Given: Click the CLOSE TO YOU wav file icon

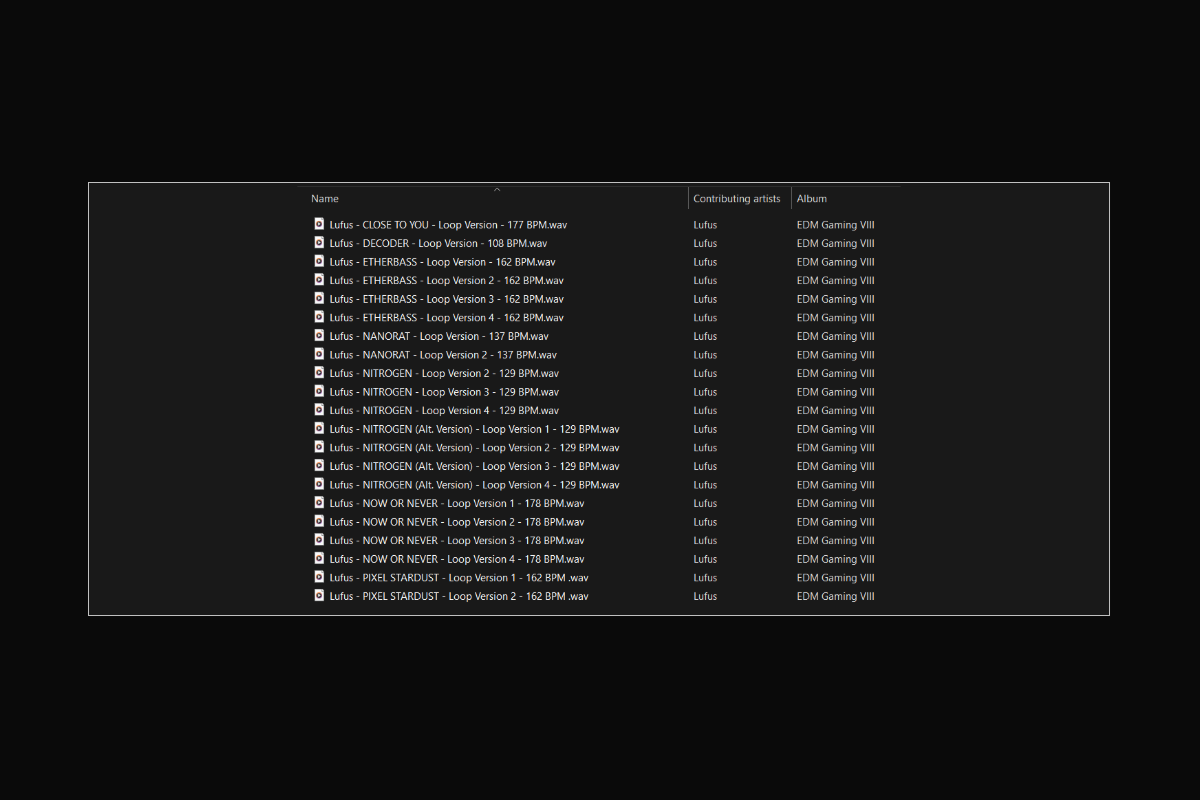Looking at the screenshot, I should tap(319, 224).
